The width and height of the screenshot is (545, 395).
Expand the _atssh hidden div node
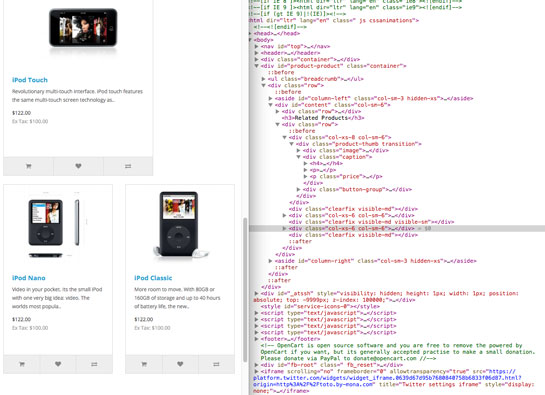tap(257, 293)
